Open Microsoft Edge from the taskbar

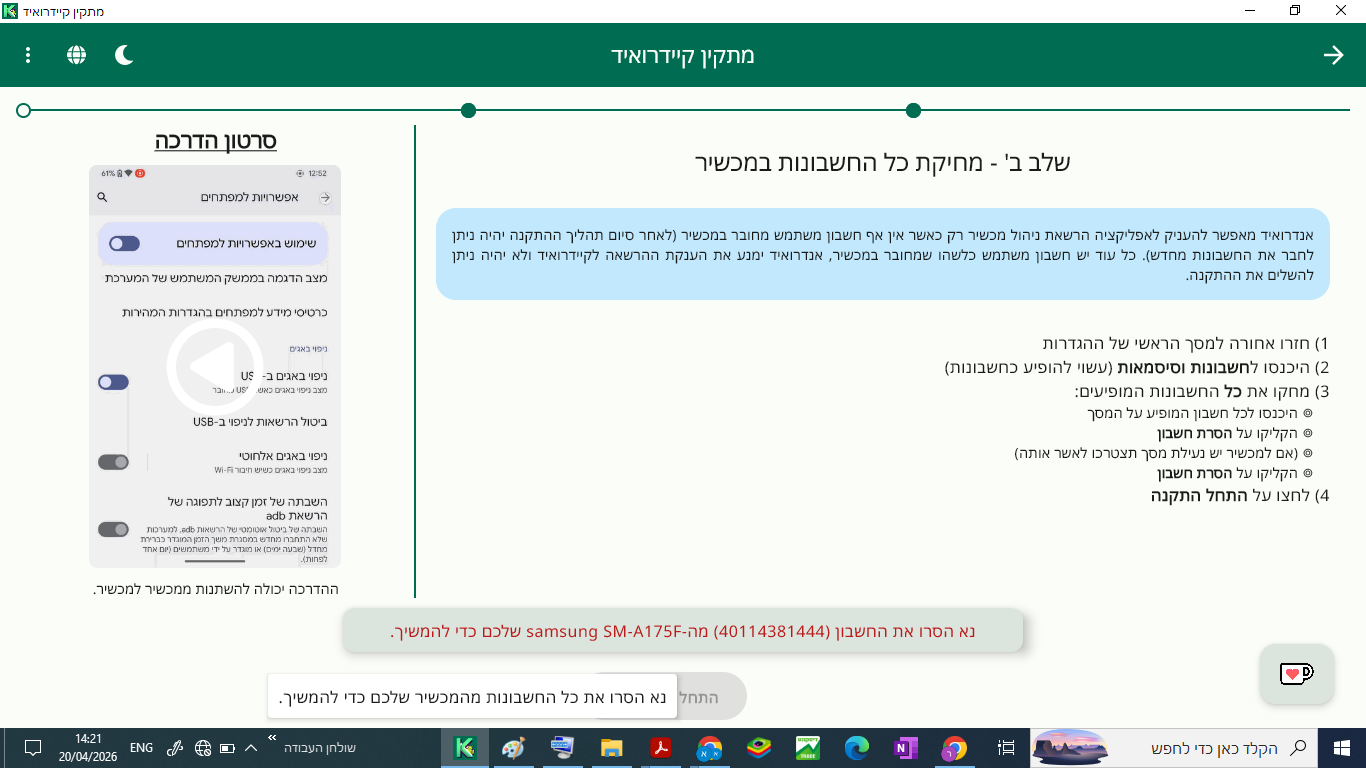pyautogui.click(x=857, y=748)
